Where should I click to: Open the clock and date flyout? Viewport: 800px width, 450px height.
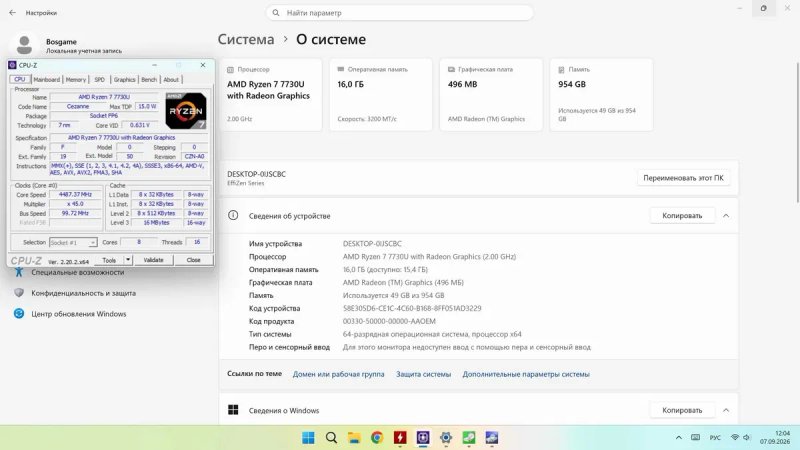coord(774,437)
